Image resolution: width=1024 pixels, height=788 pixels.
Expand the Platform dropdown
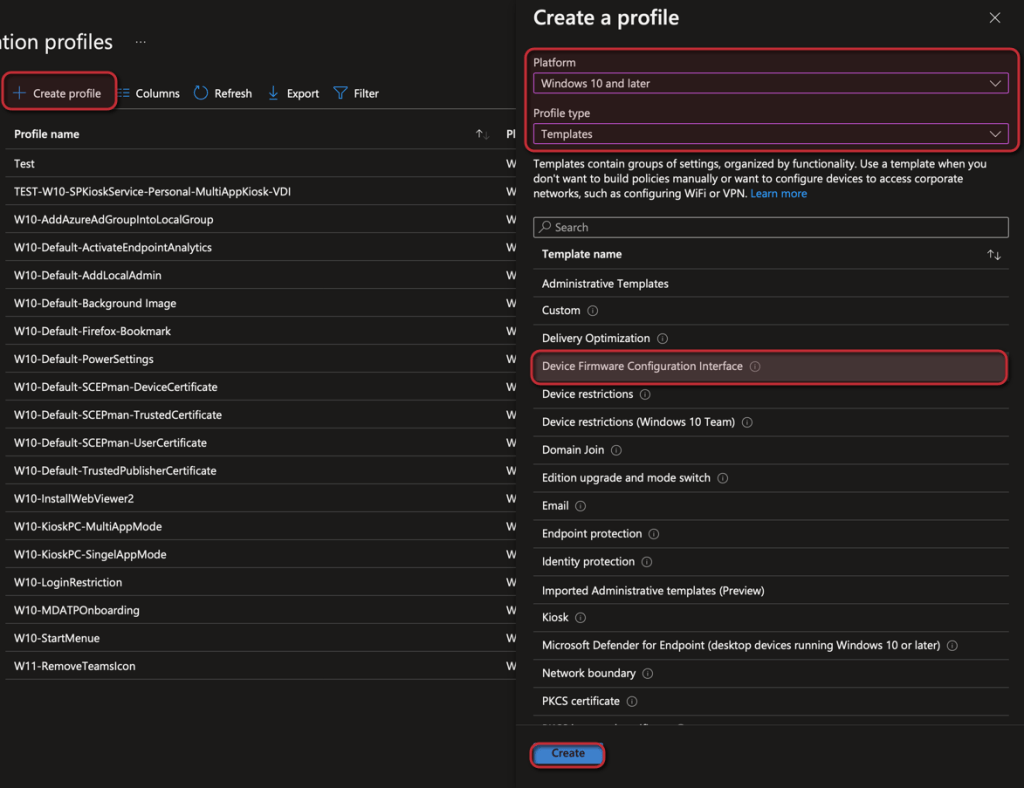click(769, 84)
